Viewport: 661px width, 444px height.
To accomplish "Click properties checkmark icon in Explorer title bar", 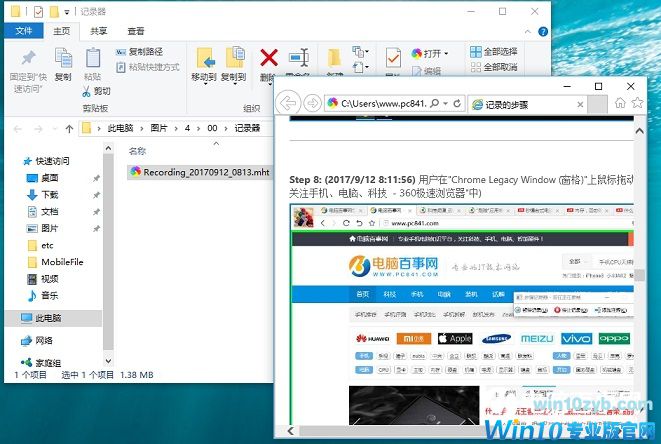I will pyautogui.click(x=38, y=12).
